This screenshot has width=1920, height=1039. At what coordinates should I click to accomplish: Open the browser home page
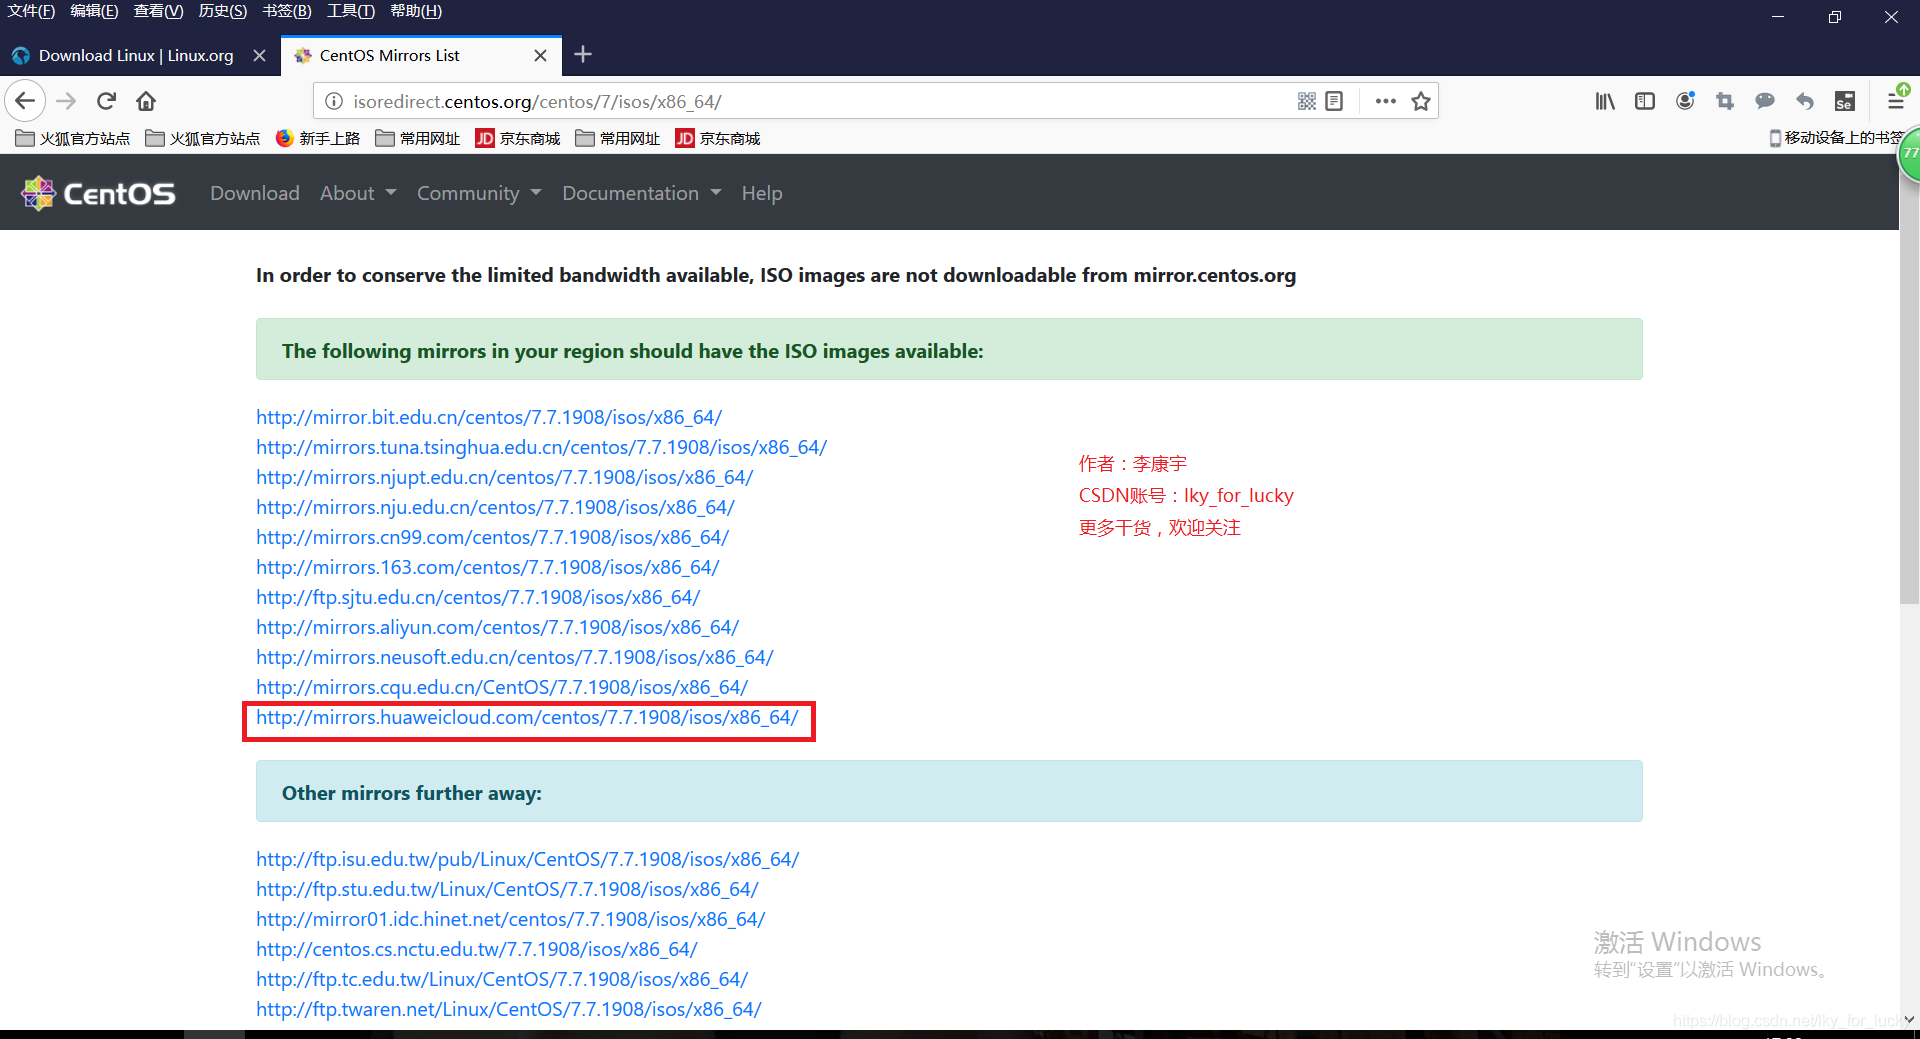(x=146, y=101)
